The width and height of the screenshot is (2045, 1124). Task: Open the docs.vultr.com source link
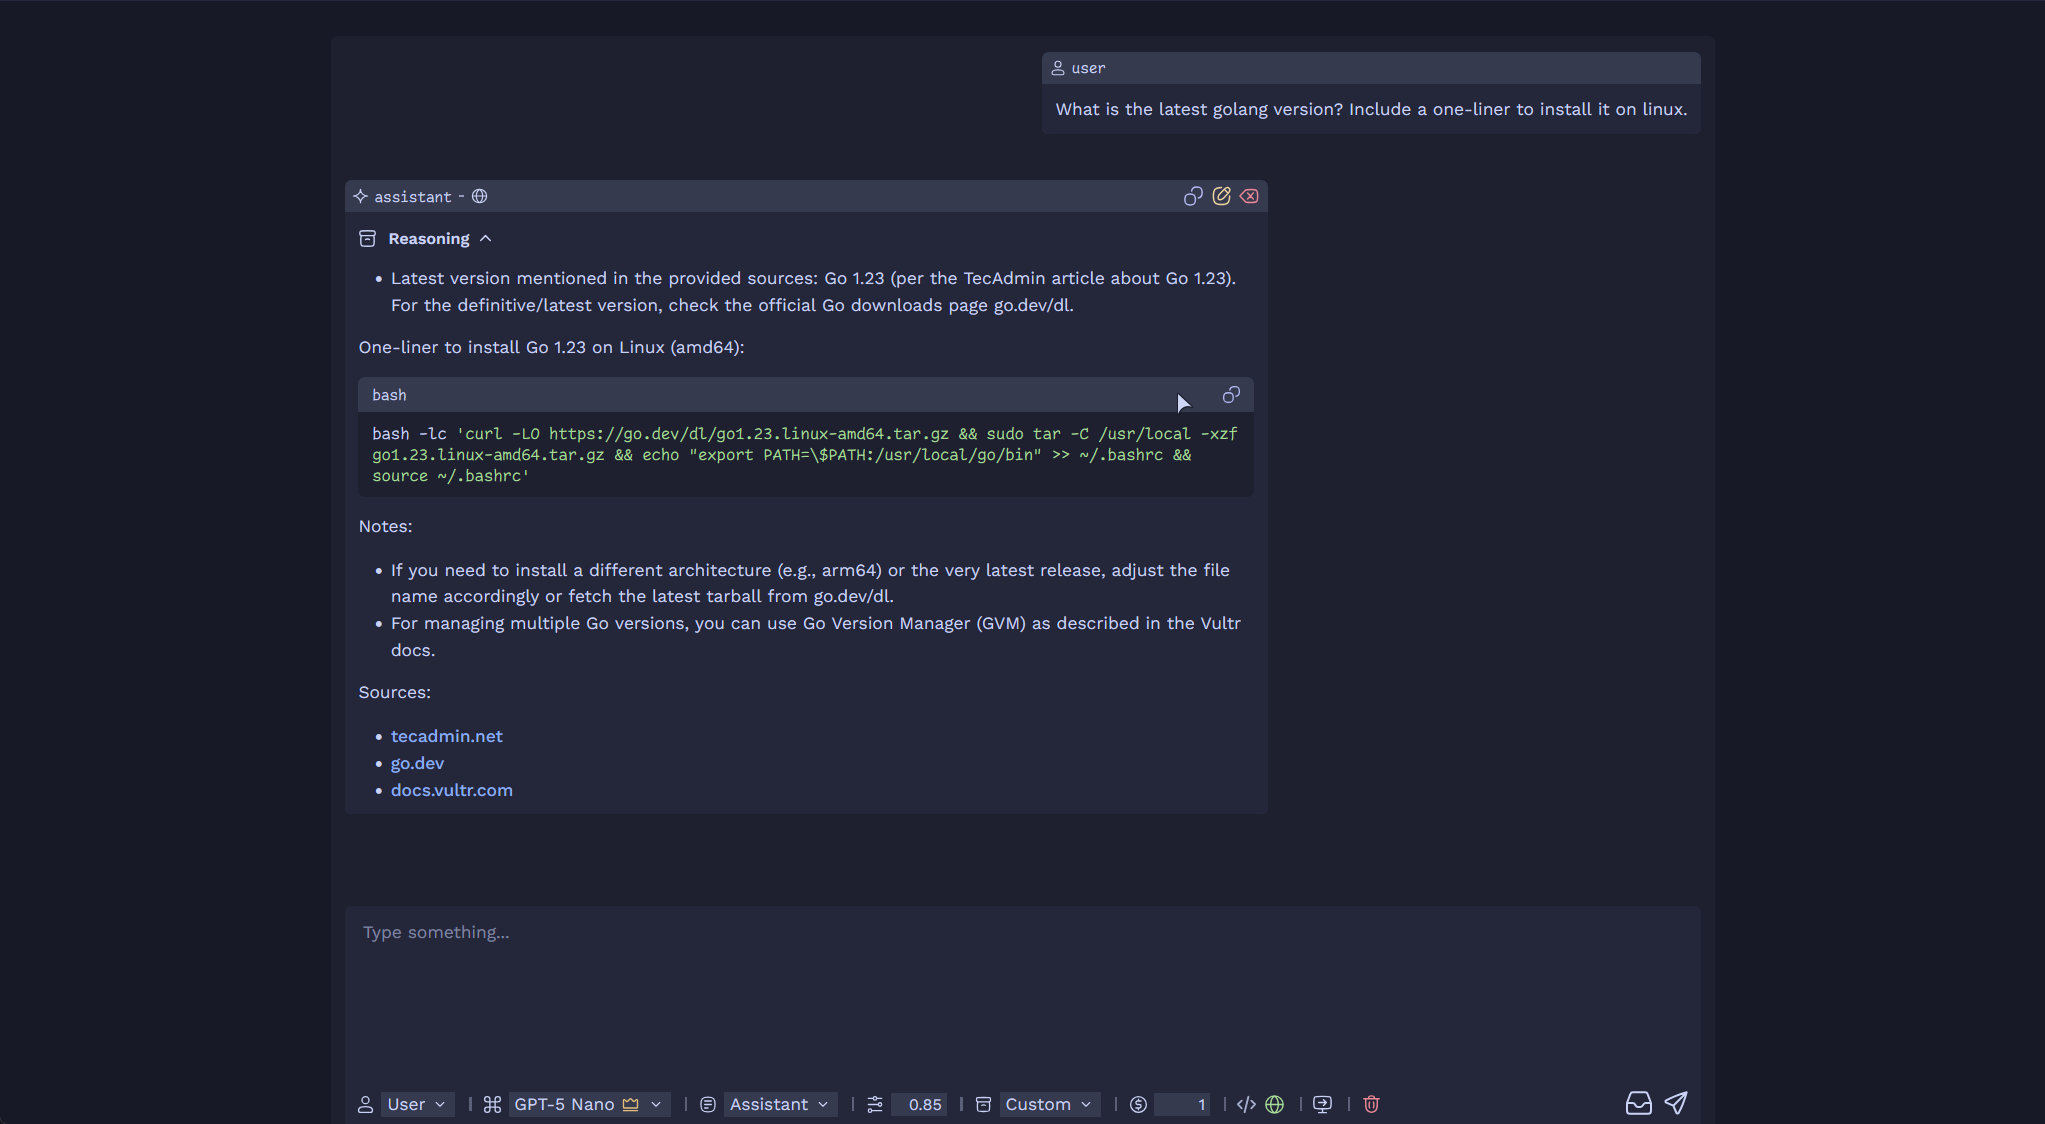[451, 790]
